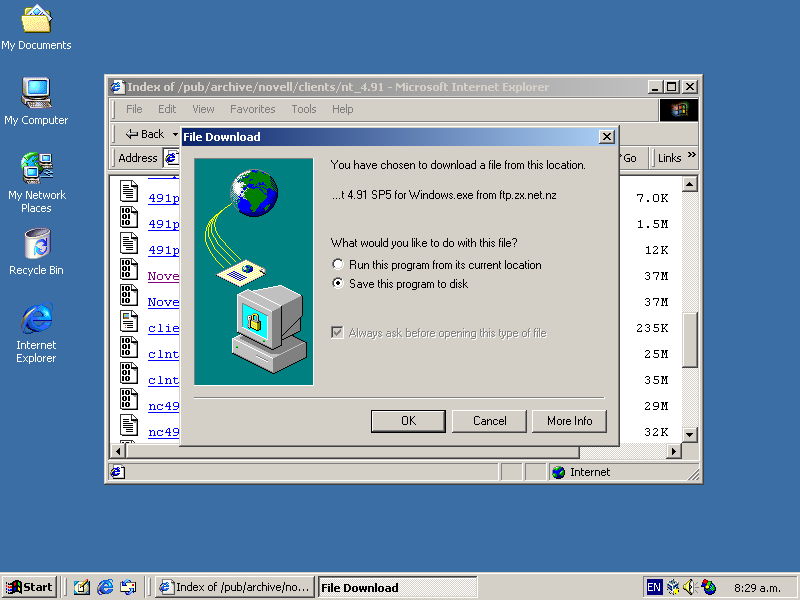This screenshot has width=800, height=600.
Task: Click the Start button
Action: point(30,587)
